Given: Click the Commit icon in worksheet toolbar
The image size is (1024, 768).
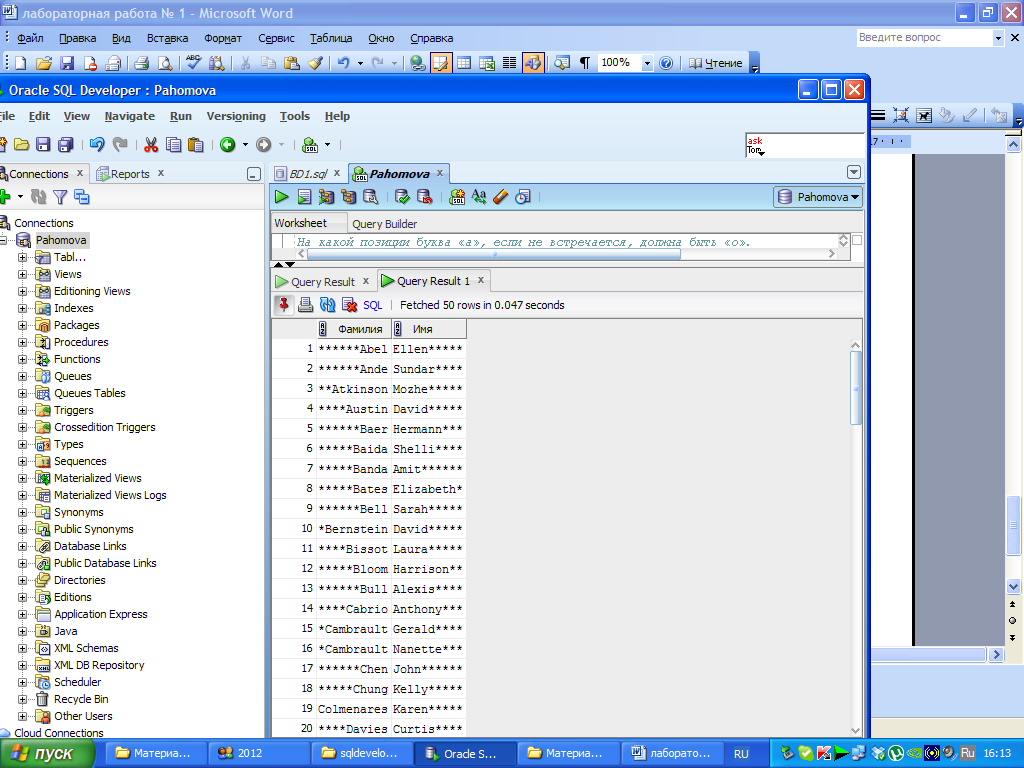Looking at the screenshot, I should [402, 197].
